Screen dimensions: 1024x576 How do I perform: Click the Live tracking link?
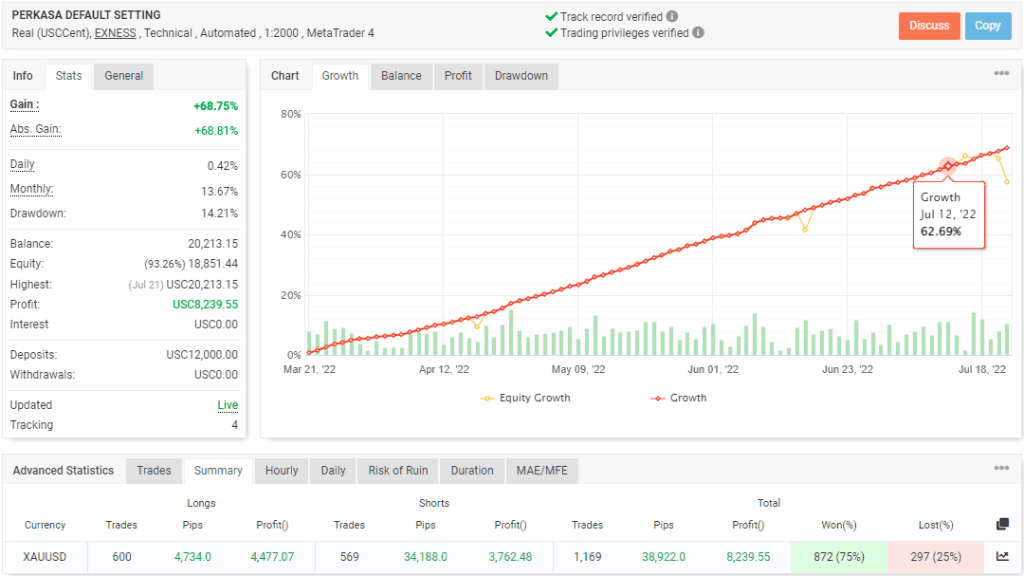click(x=227, y=405)
